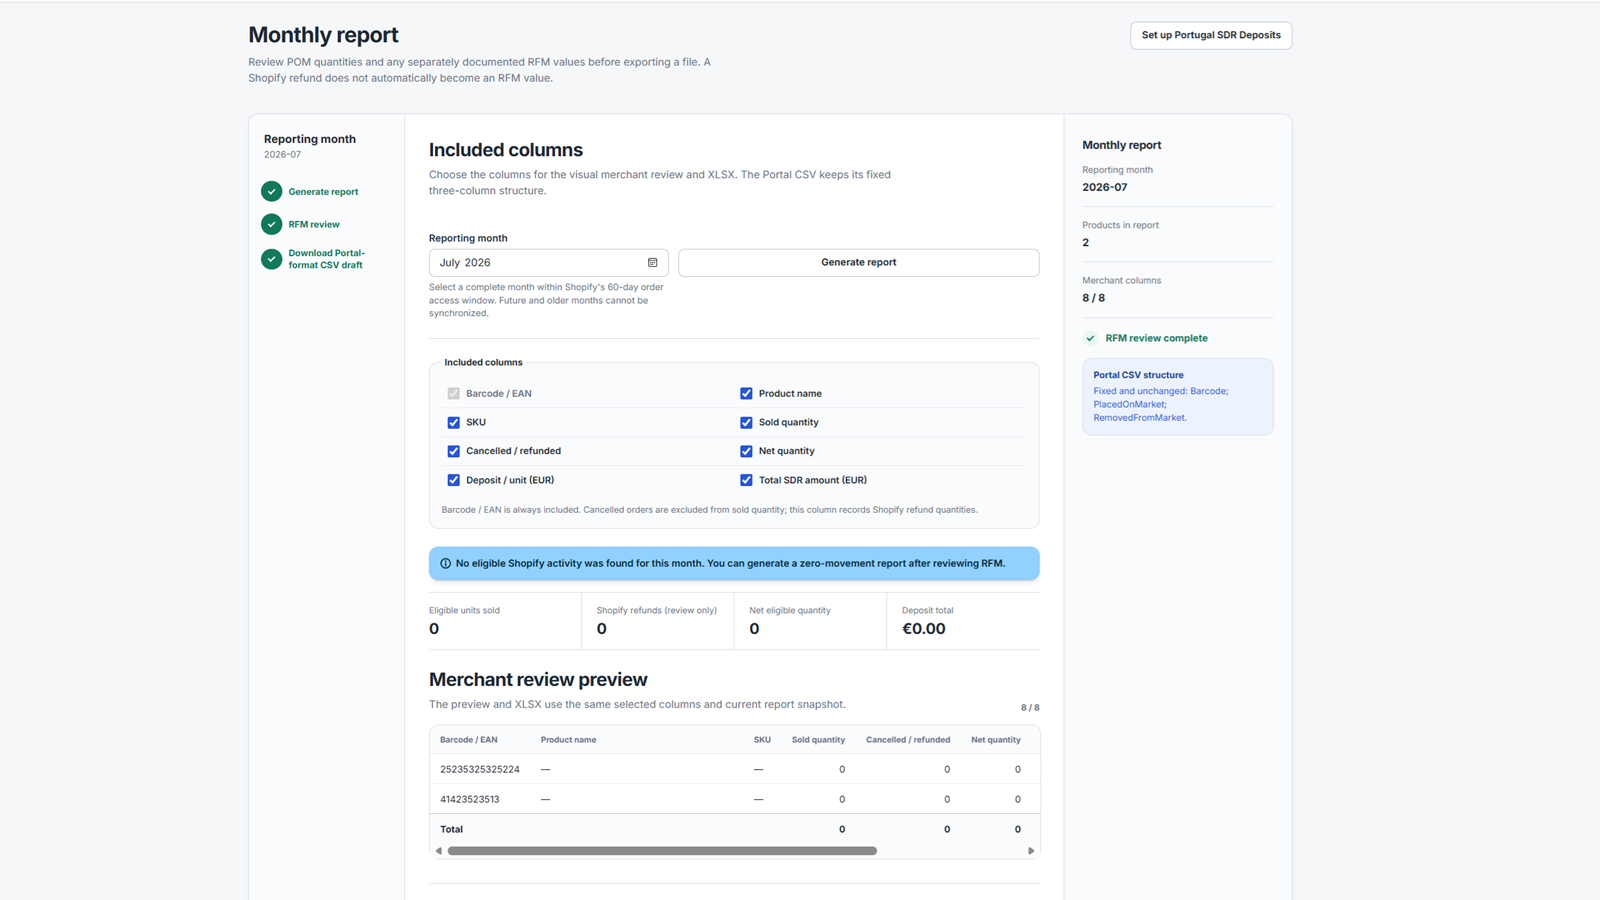Screen dimensions: 1600x900
Task: Click barcode cell 41423523513
Action: (x=470, y=799)
